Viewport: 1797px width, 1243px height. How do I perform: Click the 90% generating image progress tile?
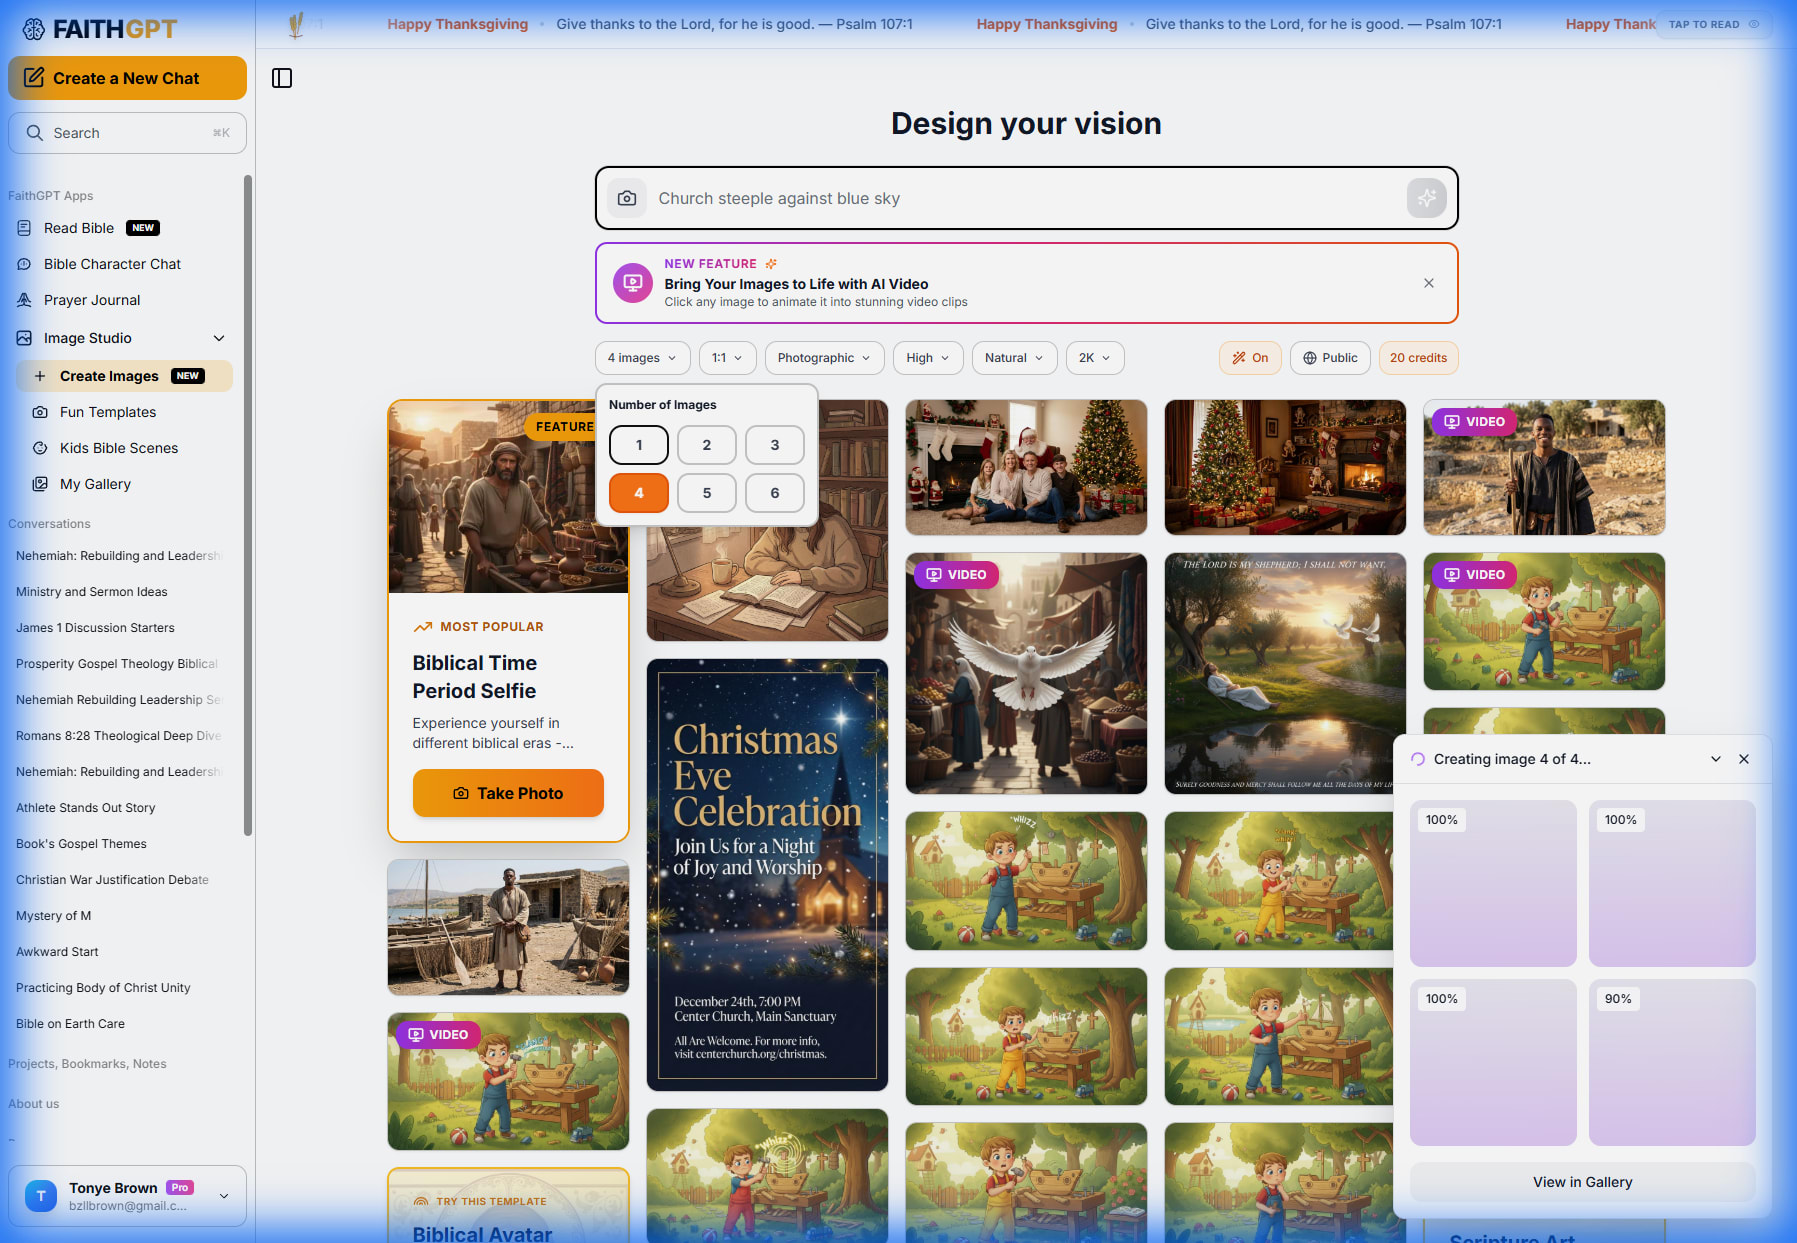(x=1671, y=1062)
